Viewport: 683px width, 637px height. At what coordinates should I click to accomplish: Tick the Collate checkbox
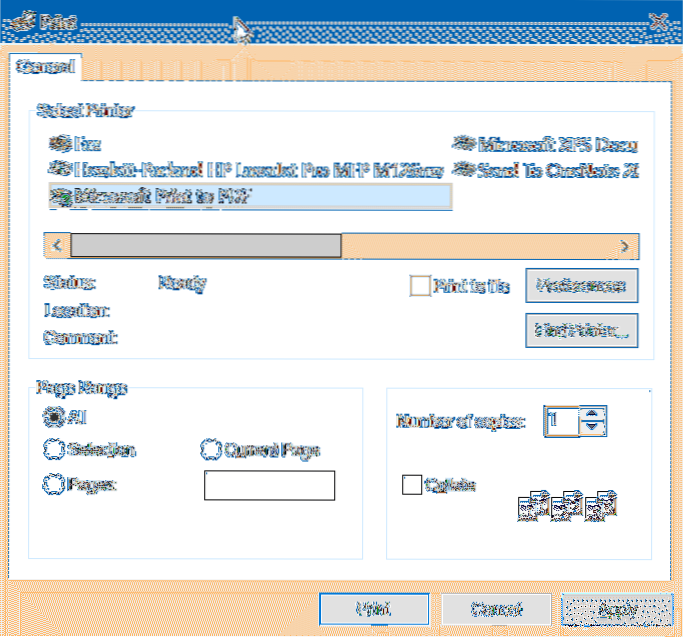coord(411,485)
